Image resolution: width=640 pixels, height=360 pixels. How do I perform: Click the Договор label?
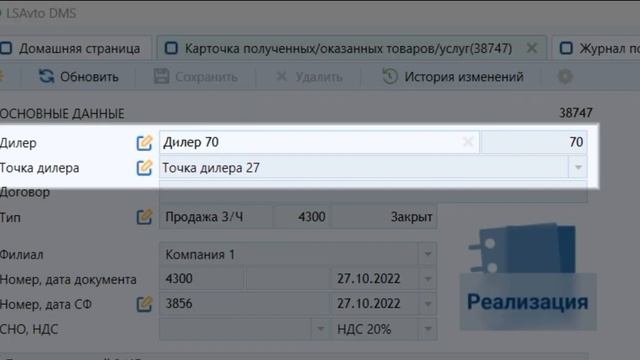(24, 192)
